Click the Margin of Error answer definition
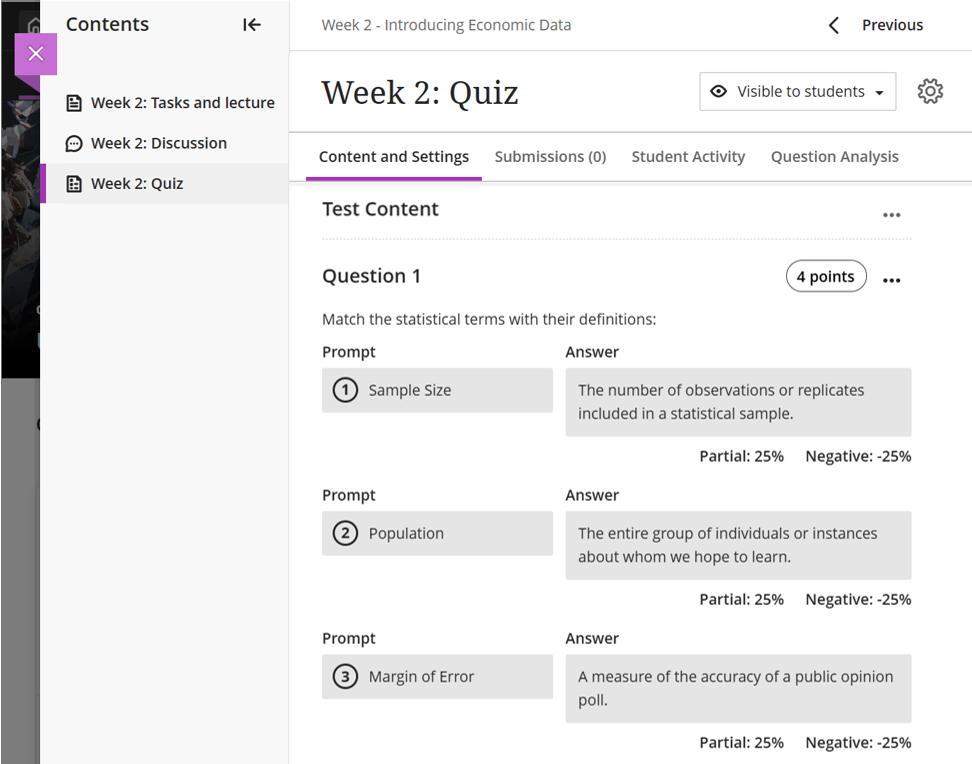 [x=738, y=688]
